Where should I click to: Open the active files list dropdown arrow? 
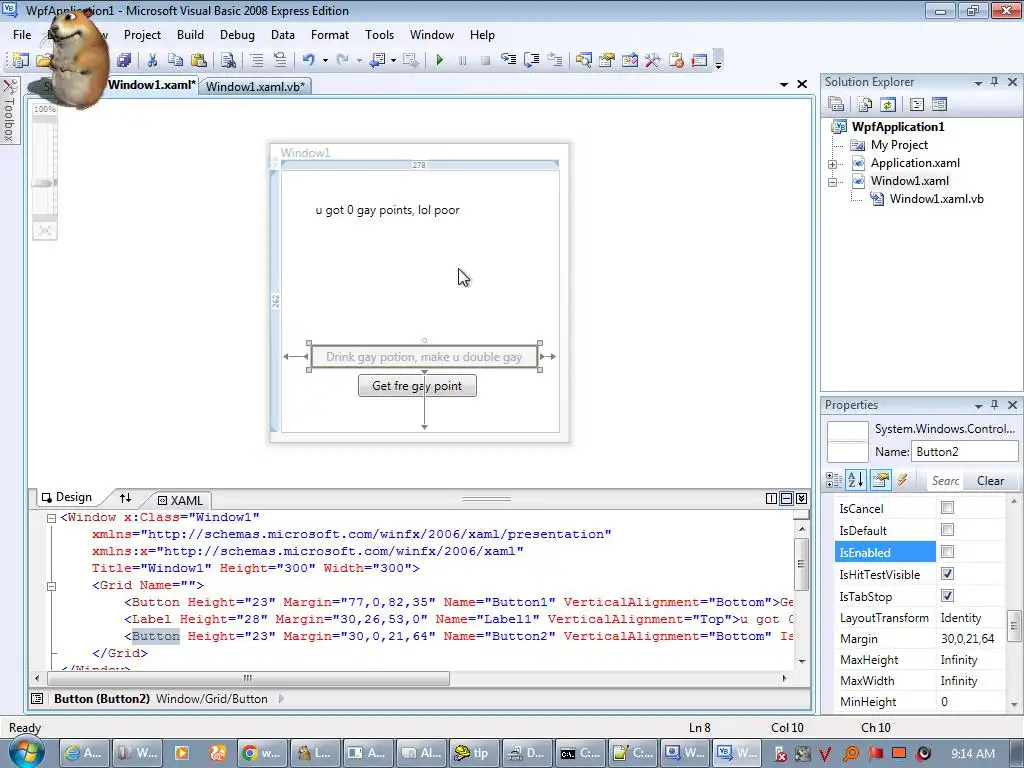point(784,84)
